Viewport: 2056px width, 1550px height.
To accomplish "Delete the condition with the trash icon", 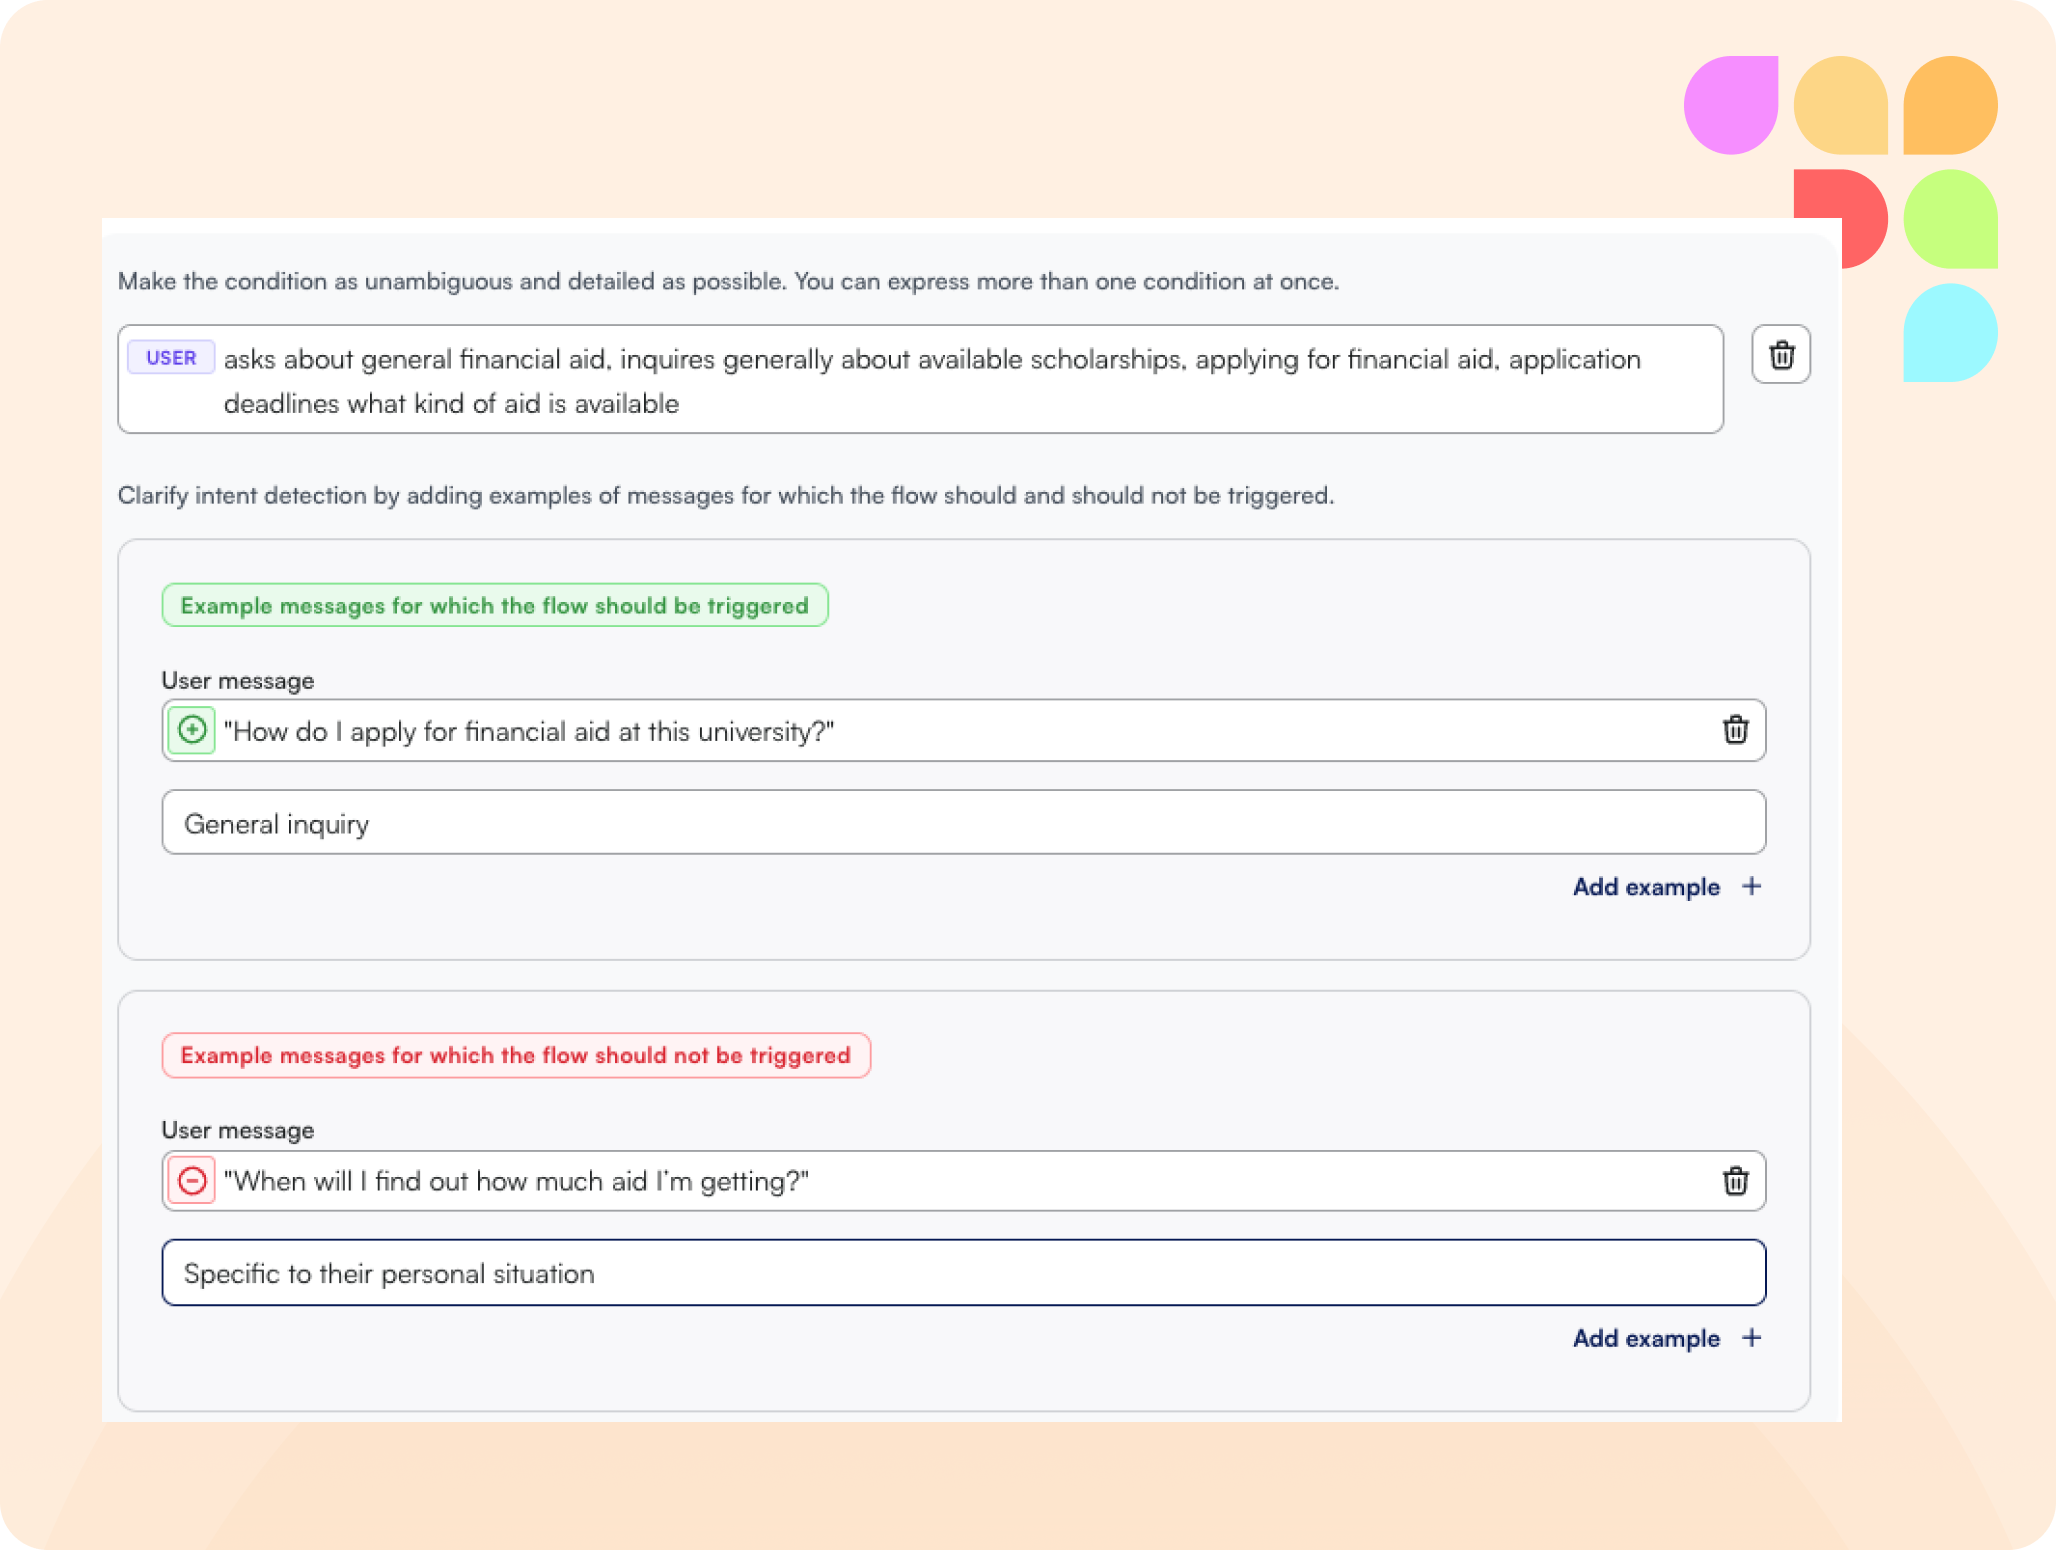I will 1781,355.
